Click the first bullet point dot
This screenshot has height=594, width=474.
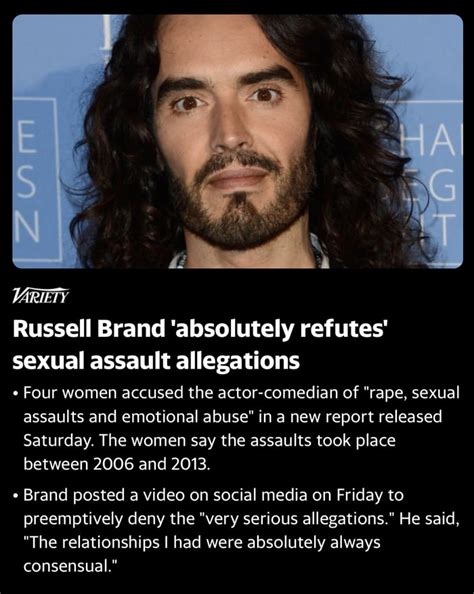[15, 393]
